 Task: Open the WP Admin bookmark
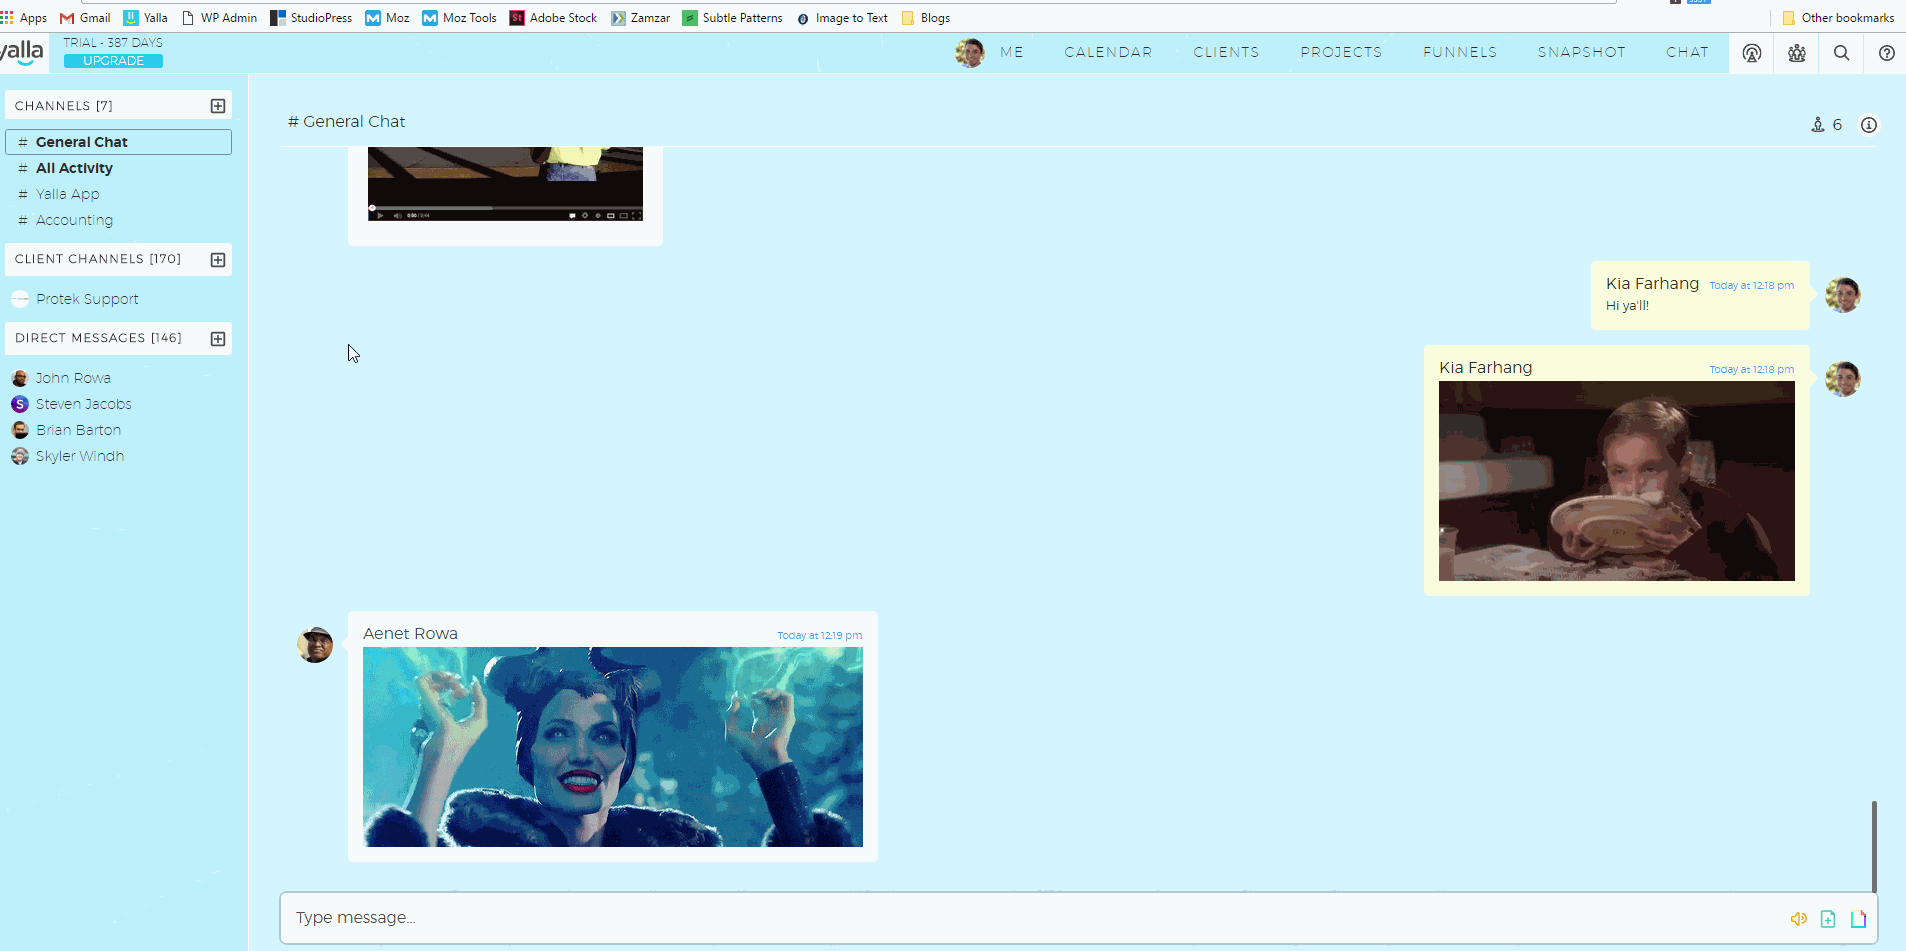point(219,18)
